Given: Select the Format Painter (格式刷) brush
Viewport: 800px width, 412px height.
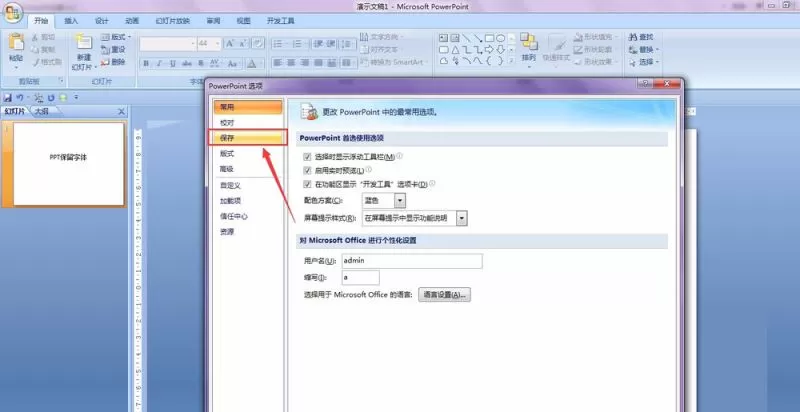Looking at the screenshot, I should pos(35,62).
